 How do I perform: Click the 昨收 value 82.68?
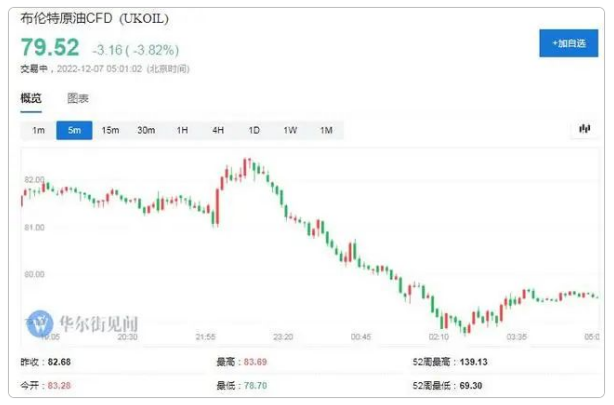[59, 362]
